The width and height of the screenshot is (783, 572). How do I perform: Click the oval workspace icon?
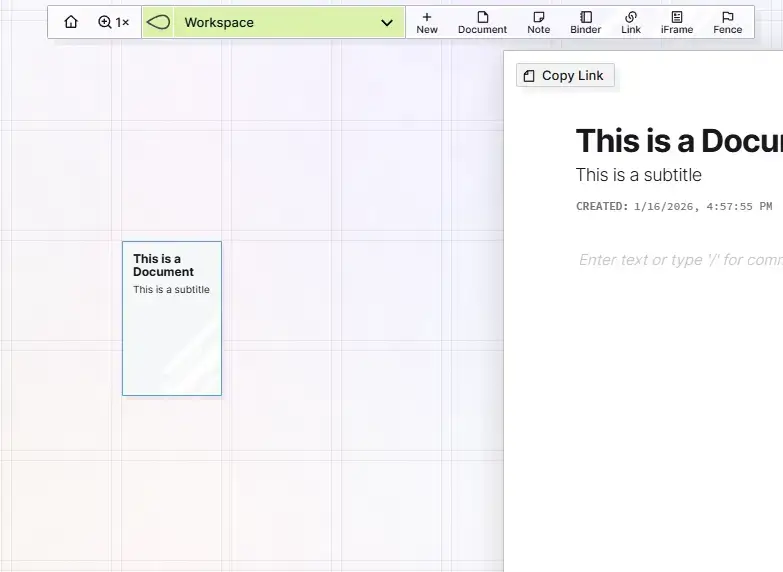(158, 22)
